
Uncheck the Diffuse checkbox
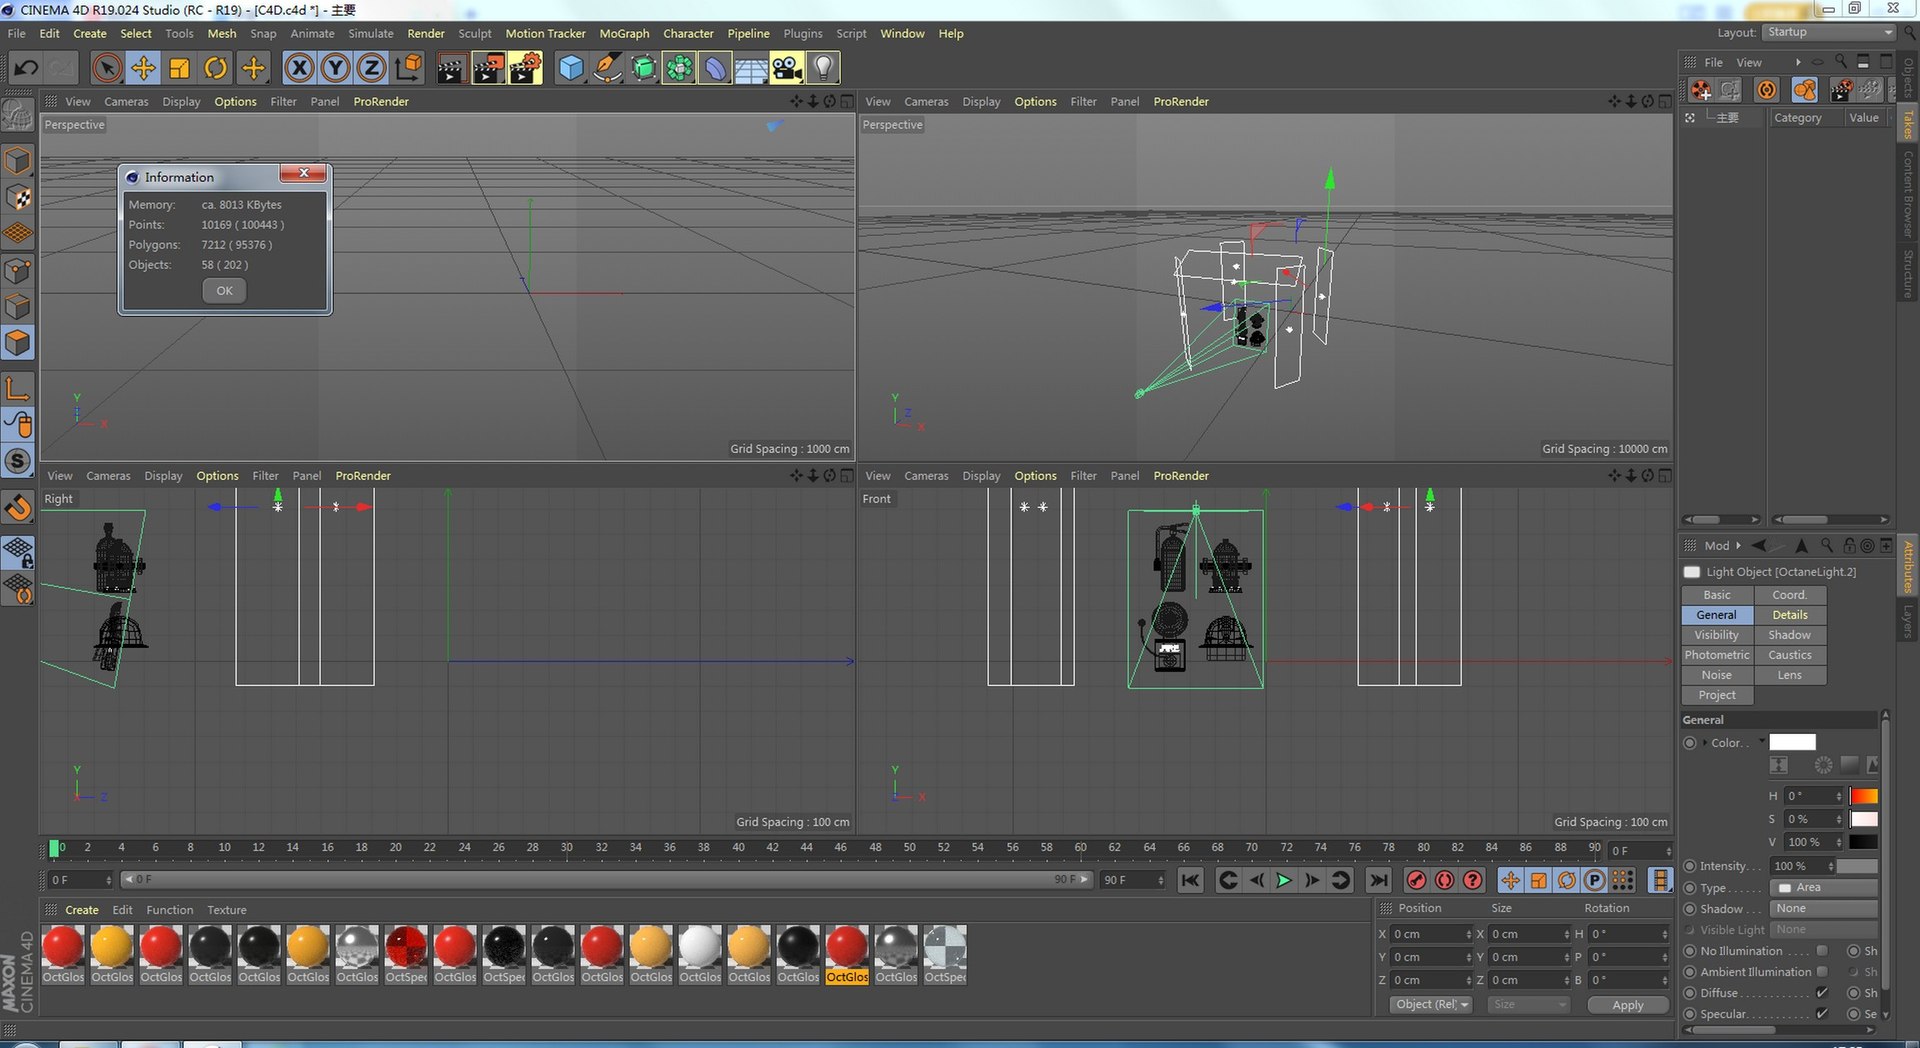(x=1822, y=993)
